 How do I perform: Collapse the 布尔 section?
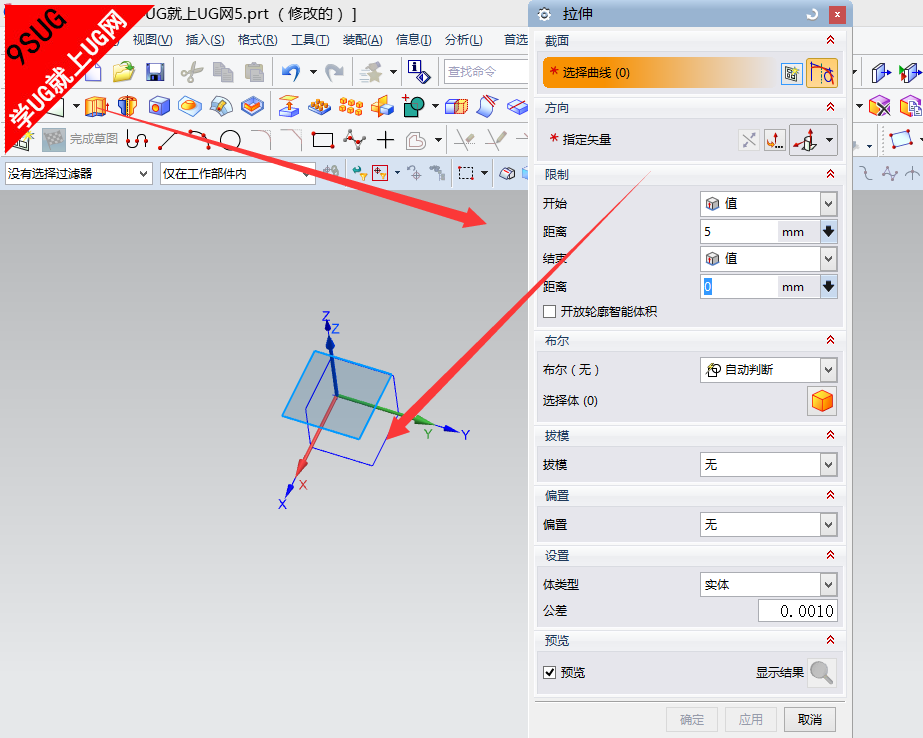[x=831, y=340]
